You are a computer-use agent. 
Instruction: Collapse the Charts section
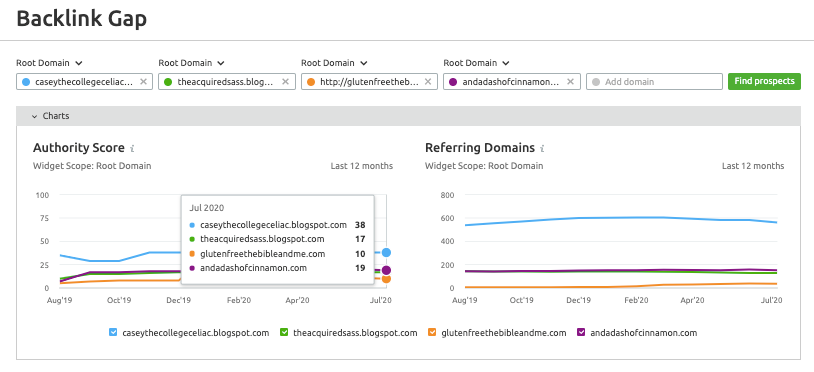[35, 116]
